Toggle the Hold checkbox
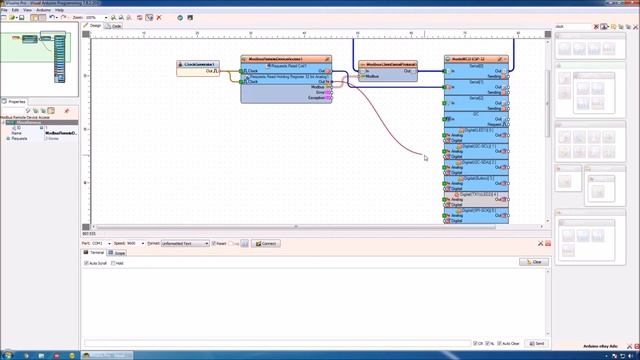Viewport: 640px width, 360px height. (113, 263)
